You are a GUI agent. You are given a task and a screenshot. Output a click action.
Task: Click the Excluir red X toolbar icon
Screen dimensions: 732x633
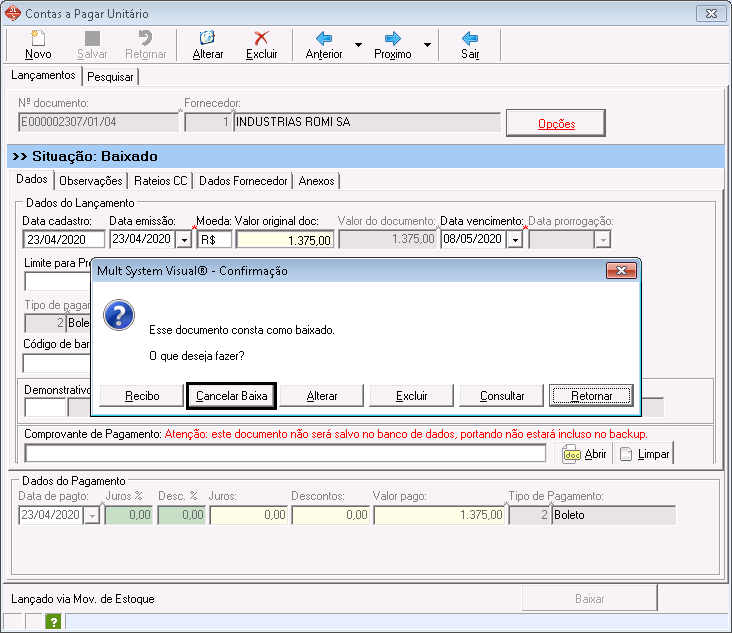tap(261, 39)
